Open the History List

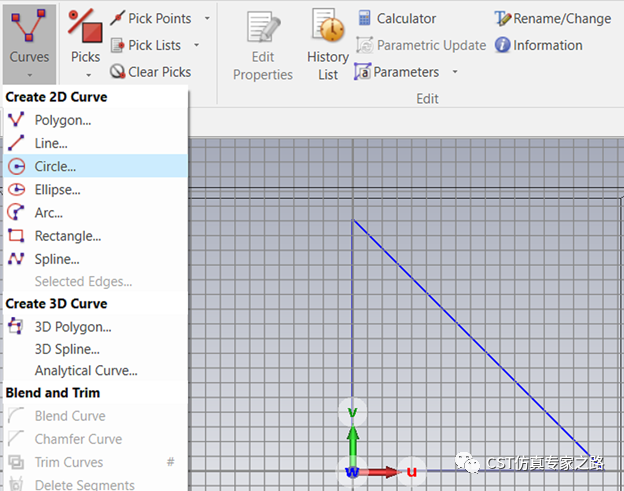(x=328, y=44)
